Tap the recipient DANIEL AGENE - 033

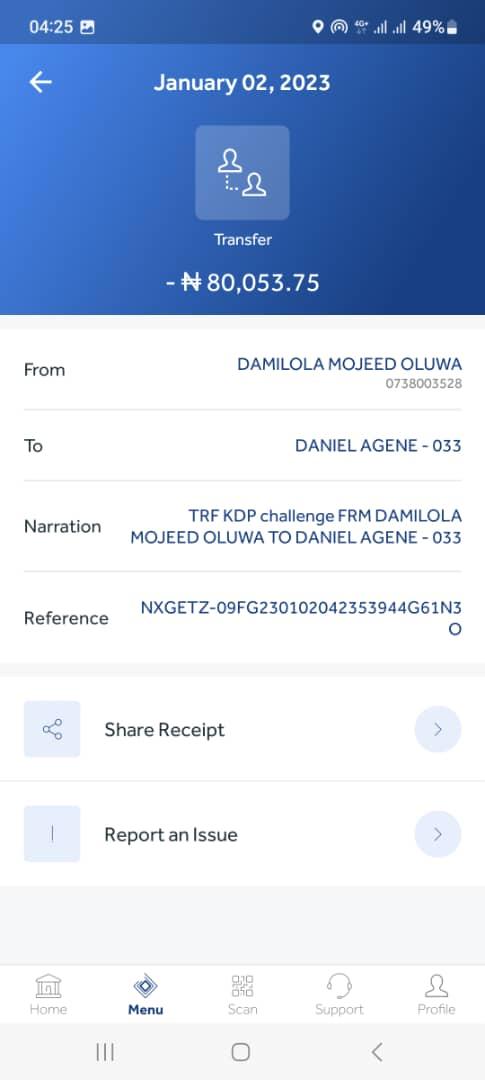(378, 446)
